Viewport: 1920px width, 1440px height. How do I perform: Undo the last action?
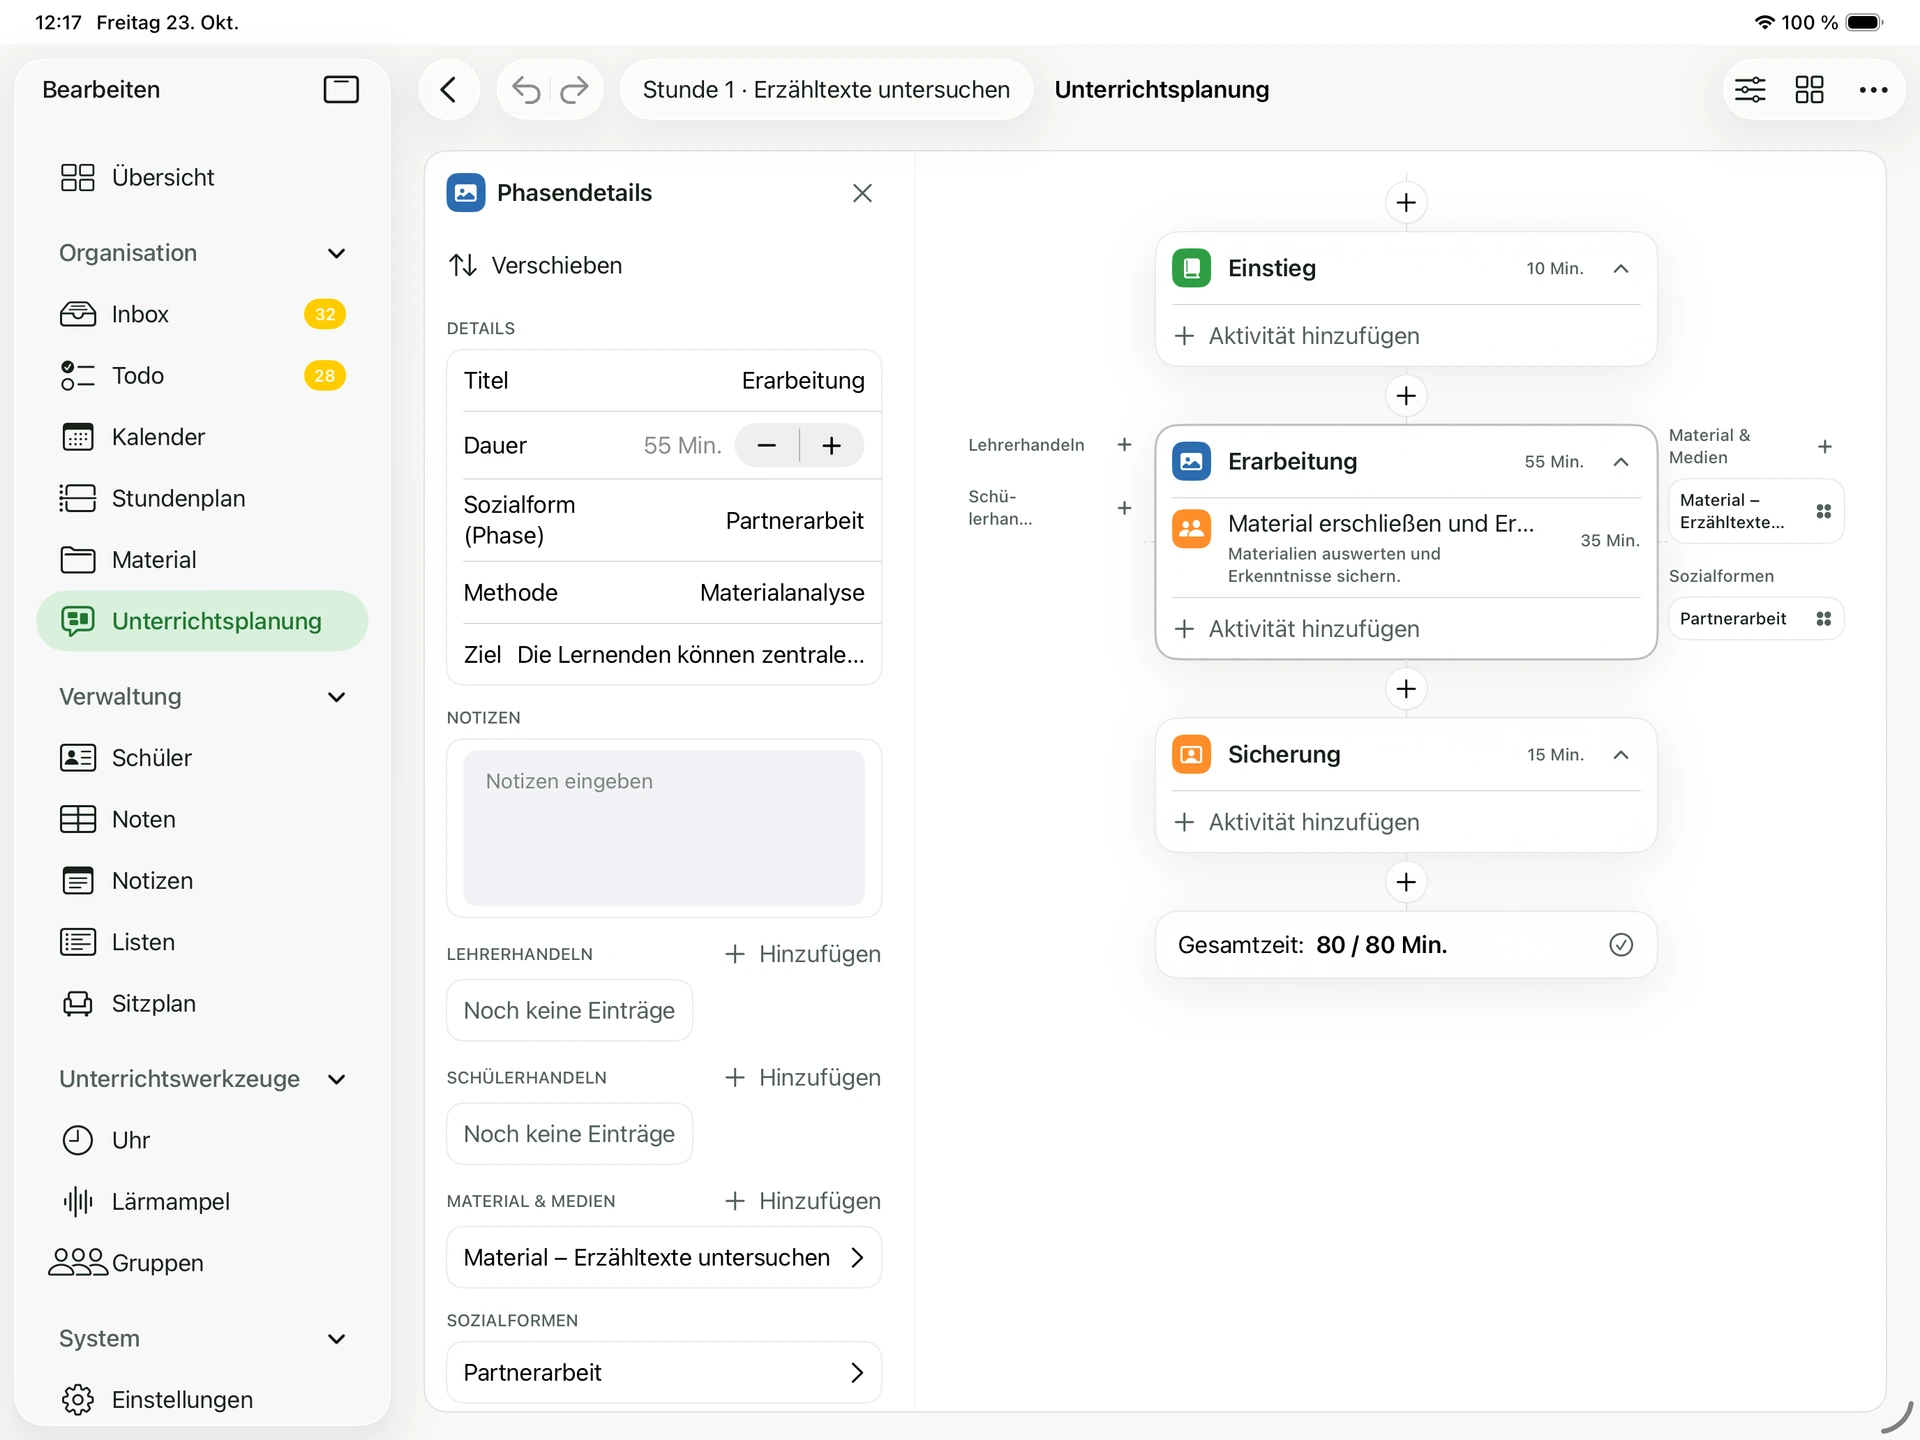pos(526,90)
